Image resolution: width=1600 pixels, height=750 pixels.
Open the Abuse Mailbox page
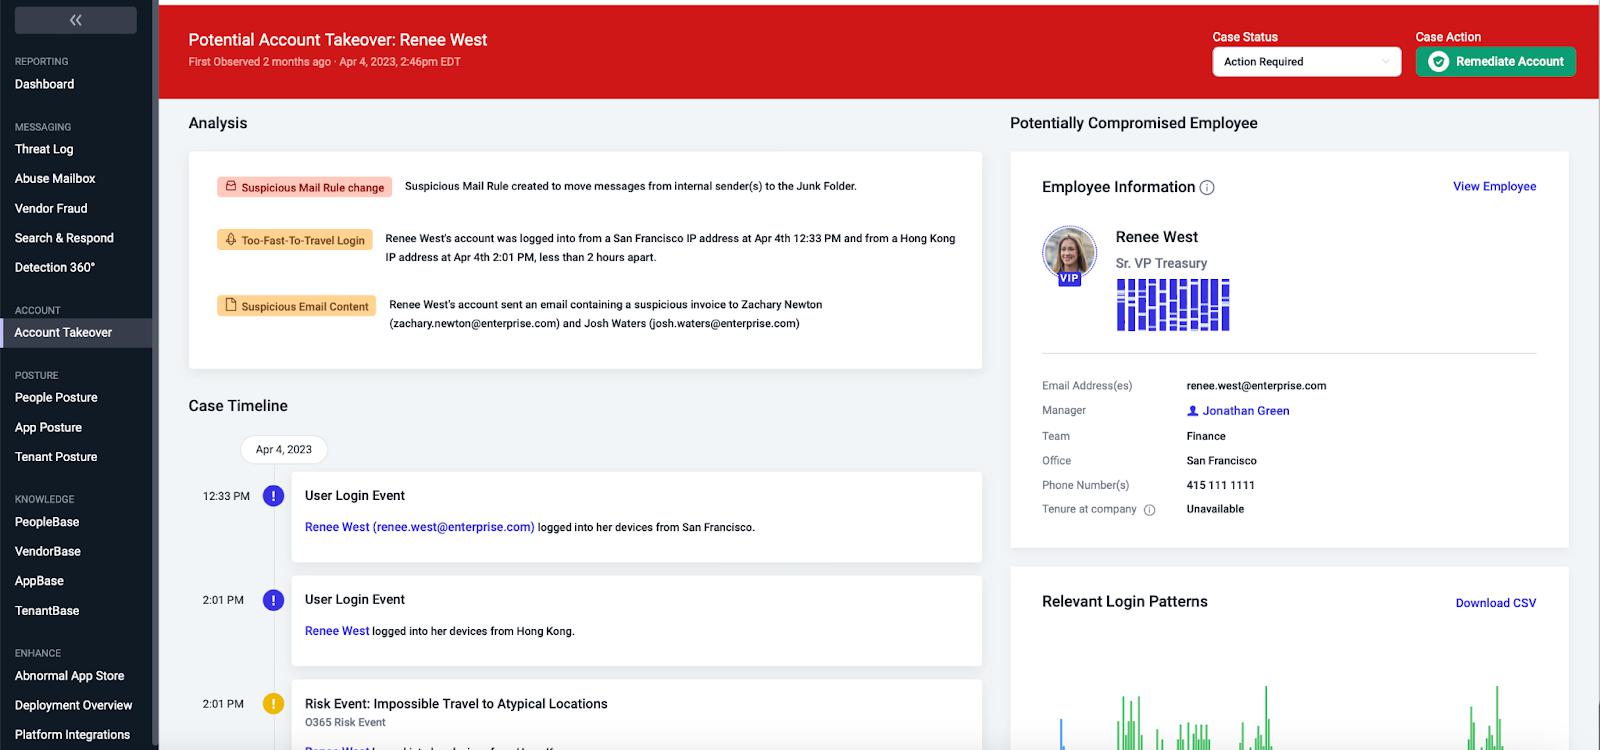click(55, 178)
